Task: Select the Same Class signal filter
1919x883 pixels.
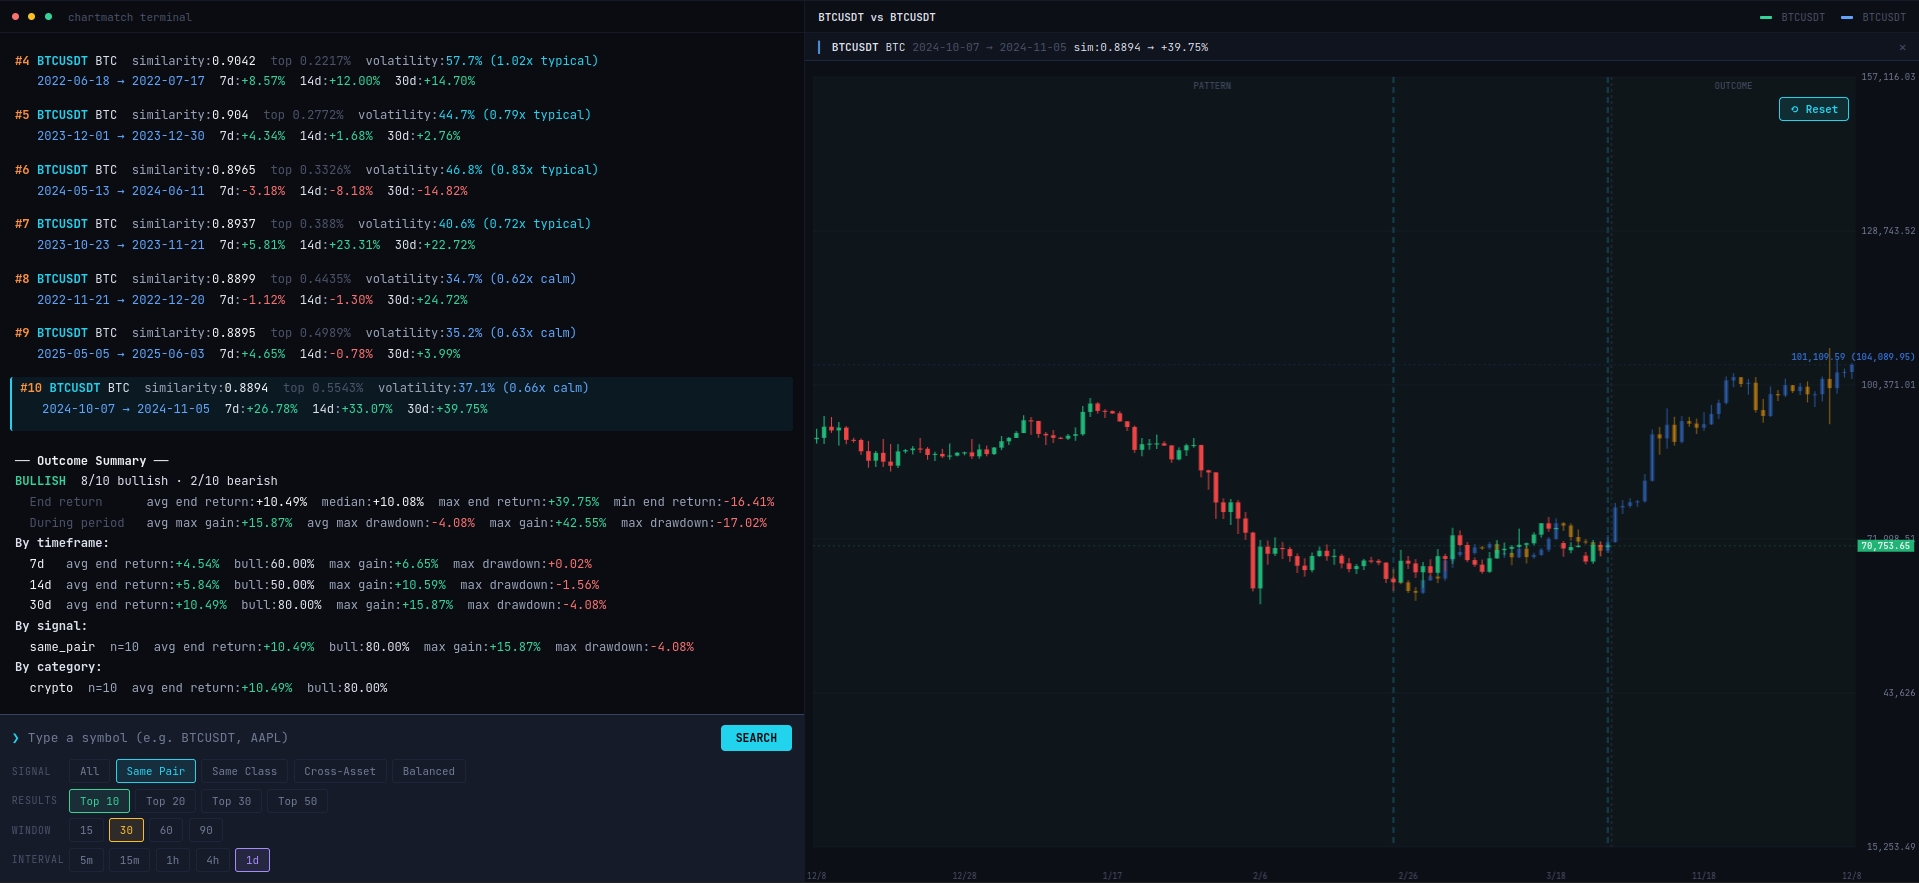Action: [x=244, y=771]
